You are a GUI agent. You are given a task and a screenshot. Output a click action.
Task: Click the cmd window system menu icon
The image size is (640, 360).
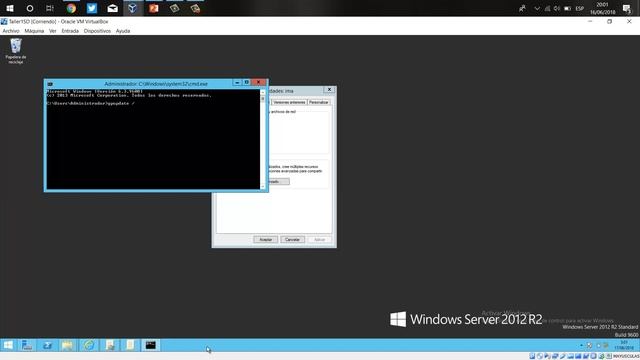coord(50,84)
